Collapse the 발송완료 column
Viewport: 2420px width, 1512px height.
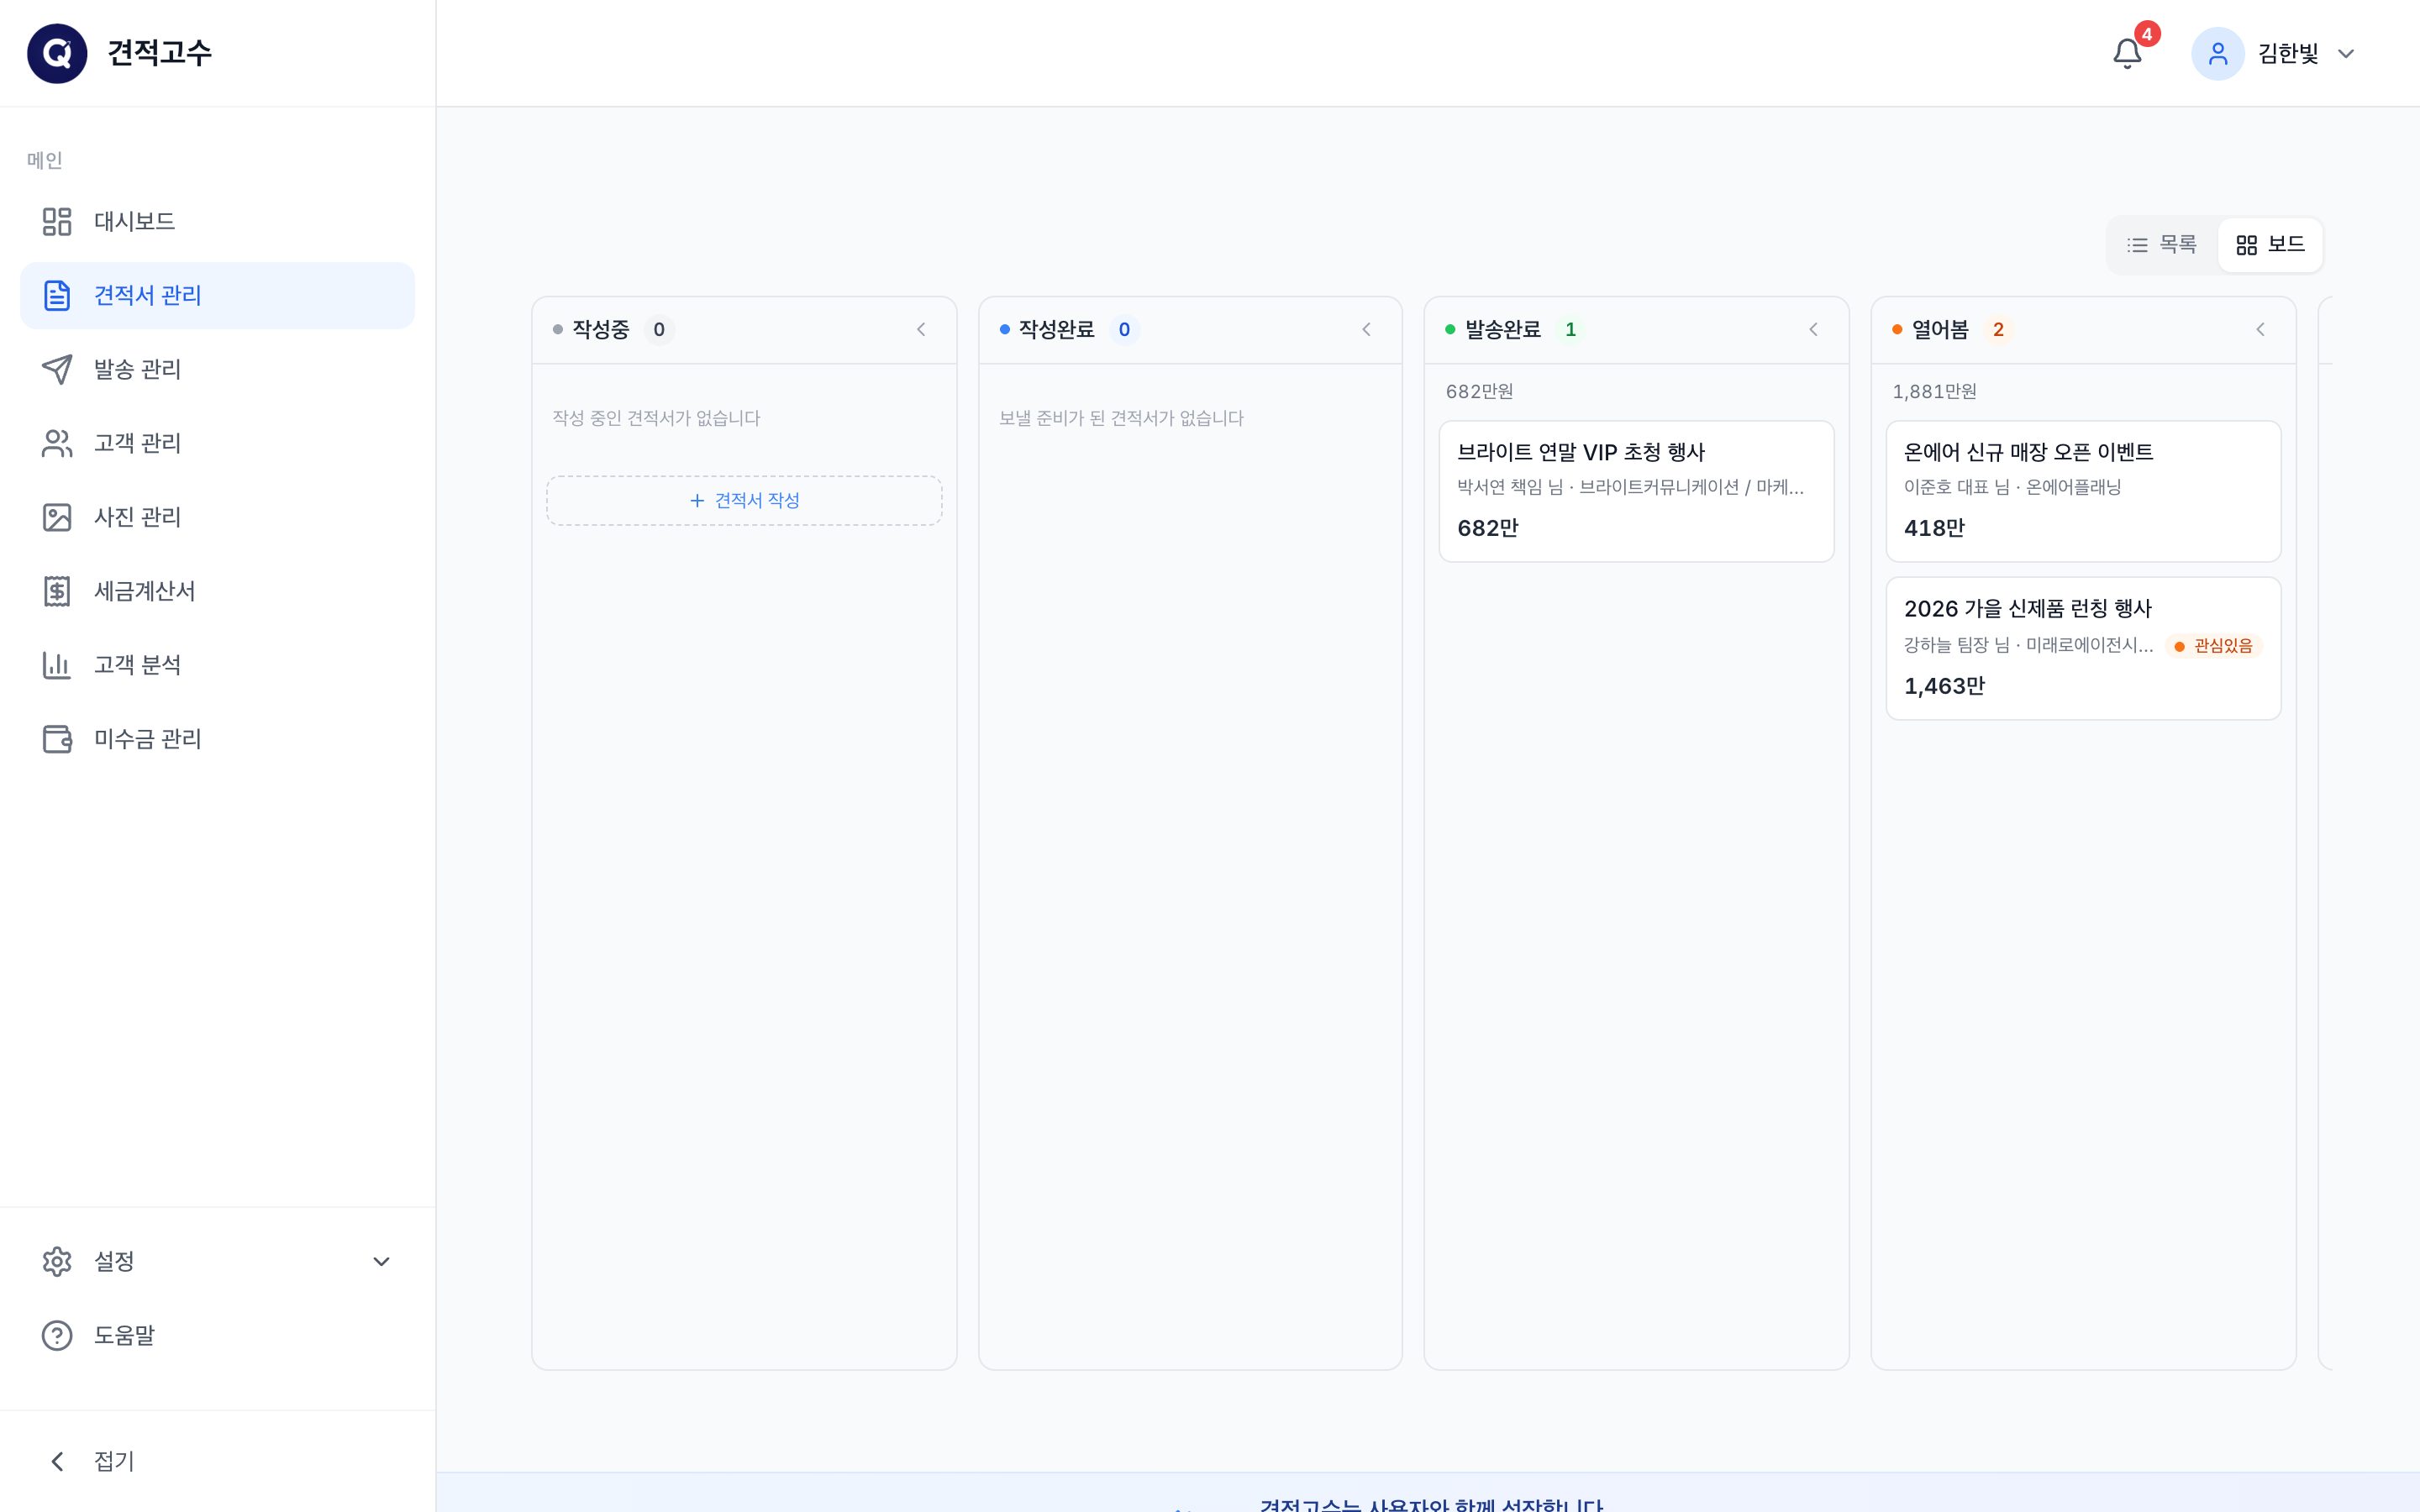point(1813,329)
